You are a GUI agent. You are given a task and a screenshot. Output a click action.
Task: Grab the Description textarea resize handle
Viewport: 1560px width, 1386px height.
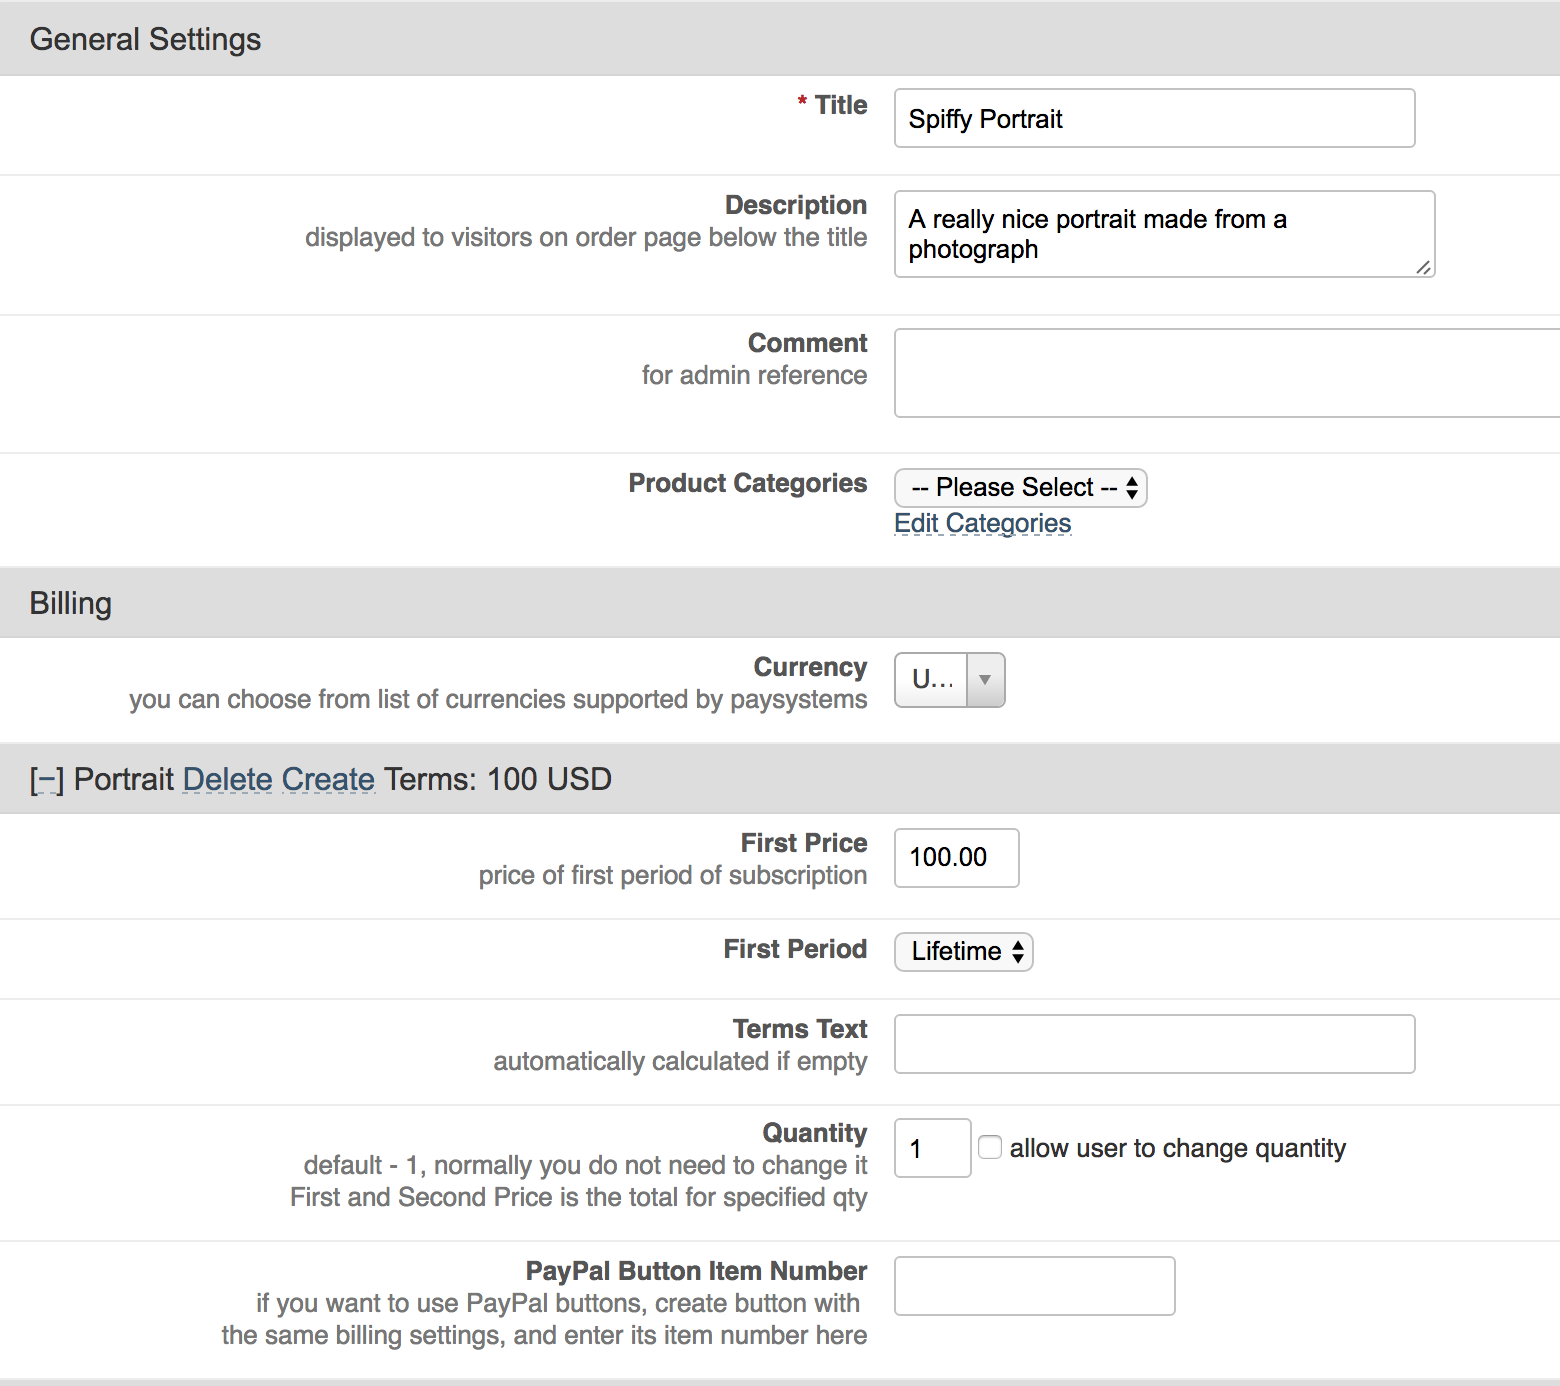[x=1423, y=267]
